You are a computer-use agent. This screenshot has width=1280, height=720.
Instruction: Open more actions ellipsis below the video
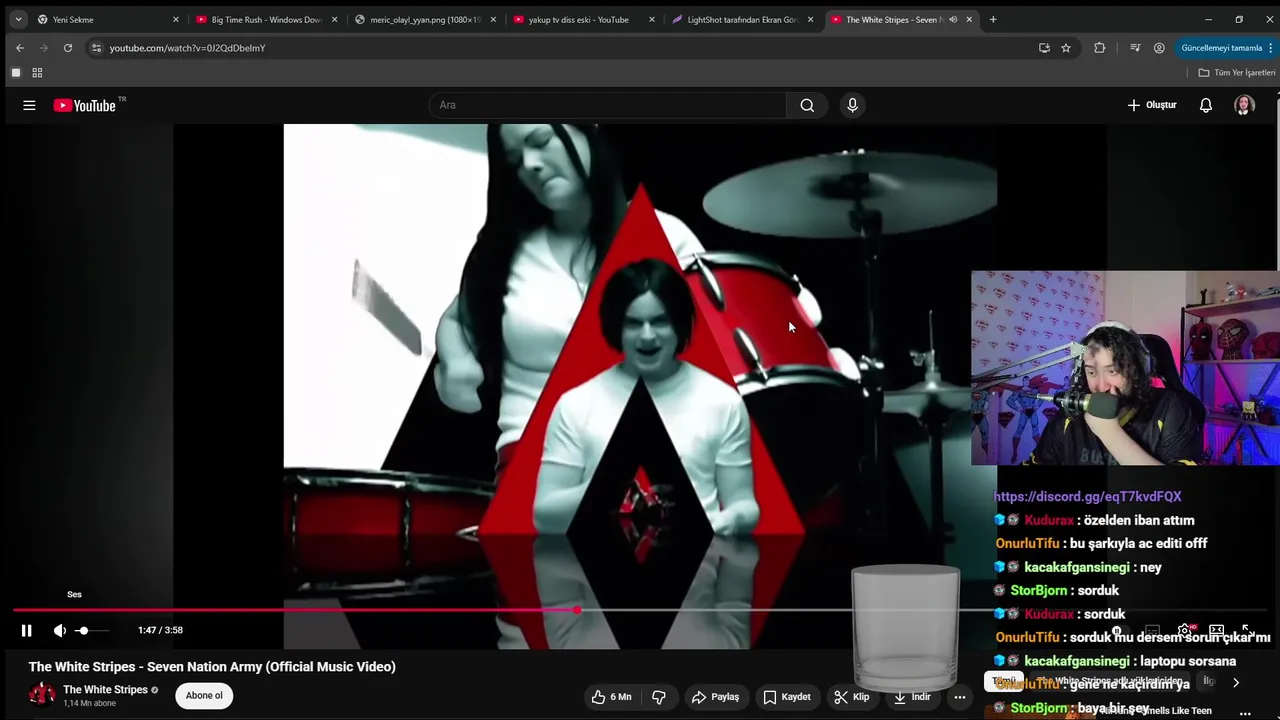(x=960, y=697)
